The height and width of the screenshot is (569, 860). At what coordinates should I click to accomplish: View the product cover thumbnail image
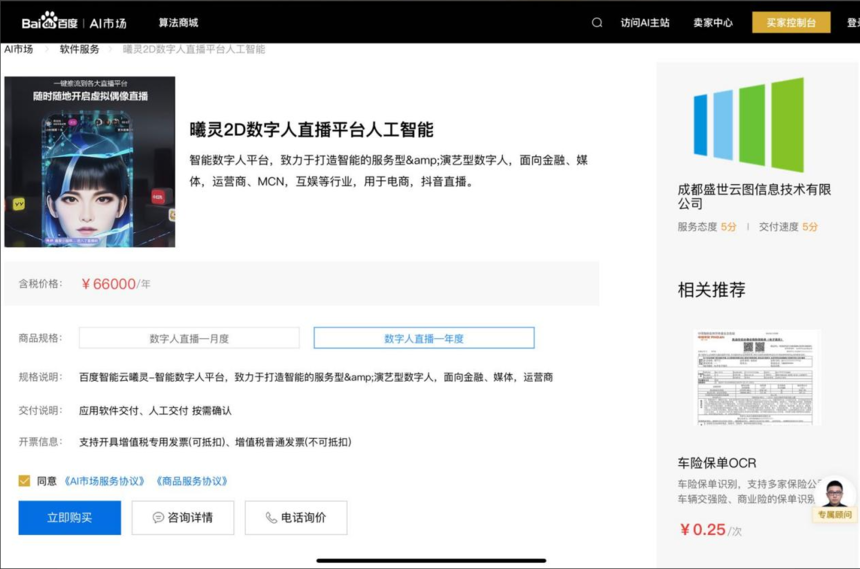tap(90, 162)
